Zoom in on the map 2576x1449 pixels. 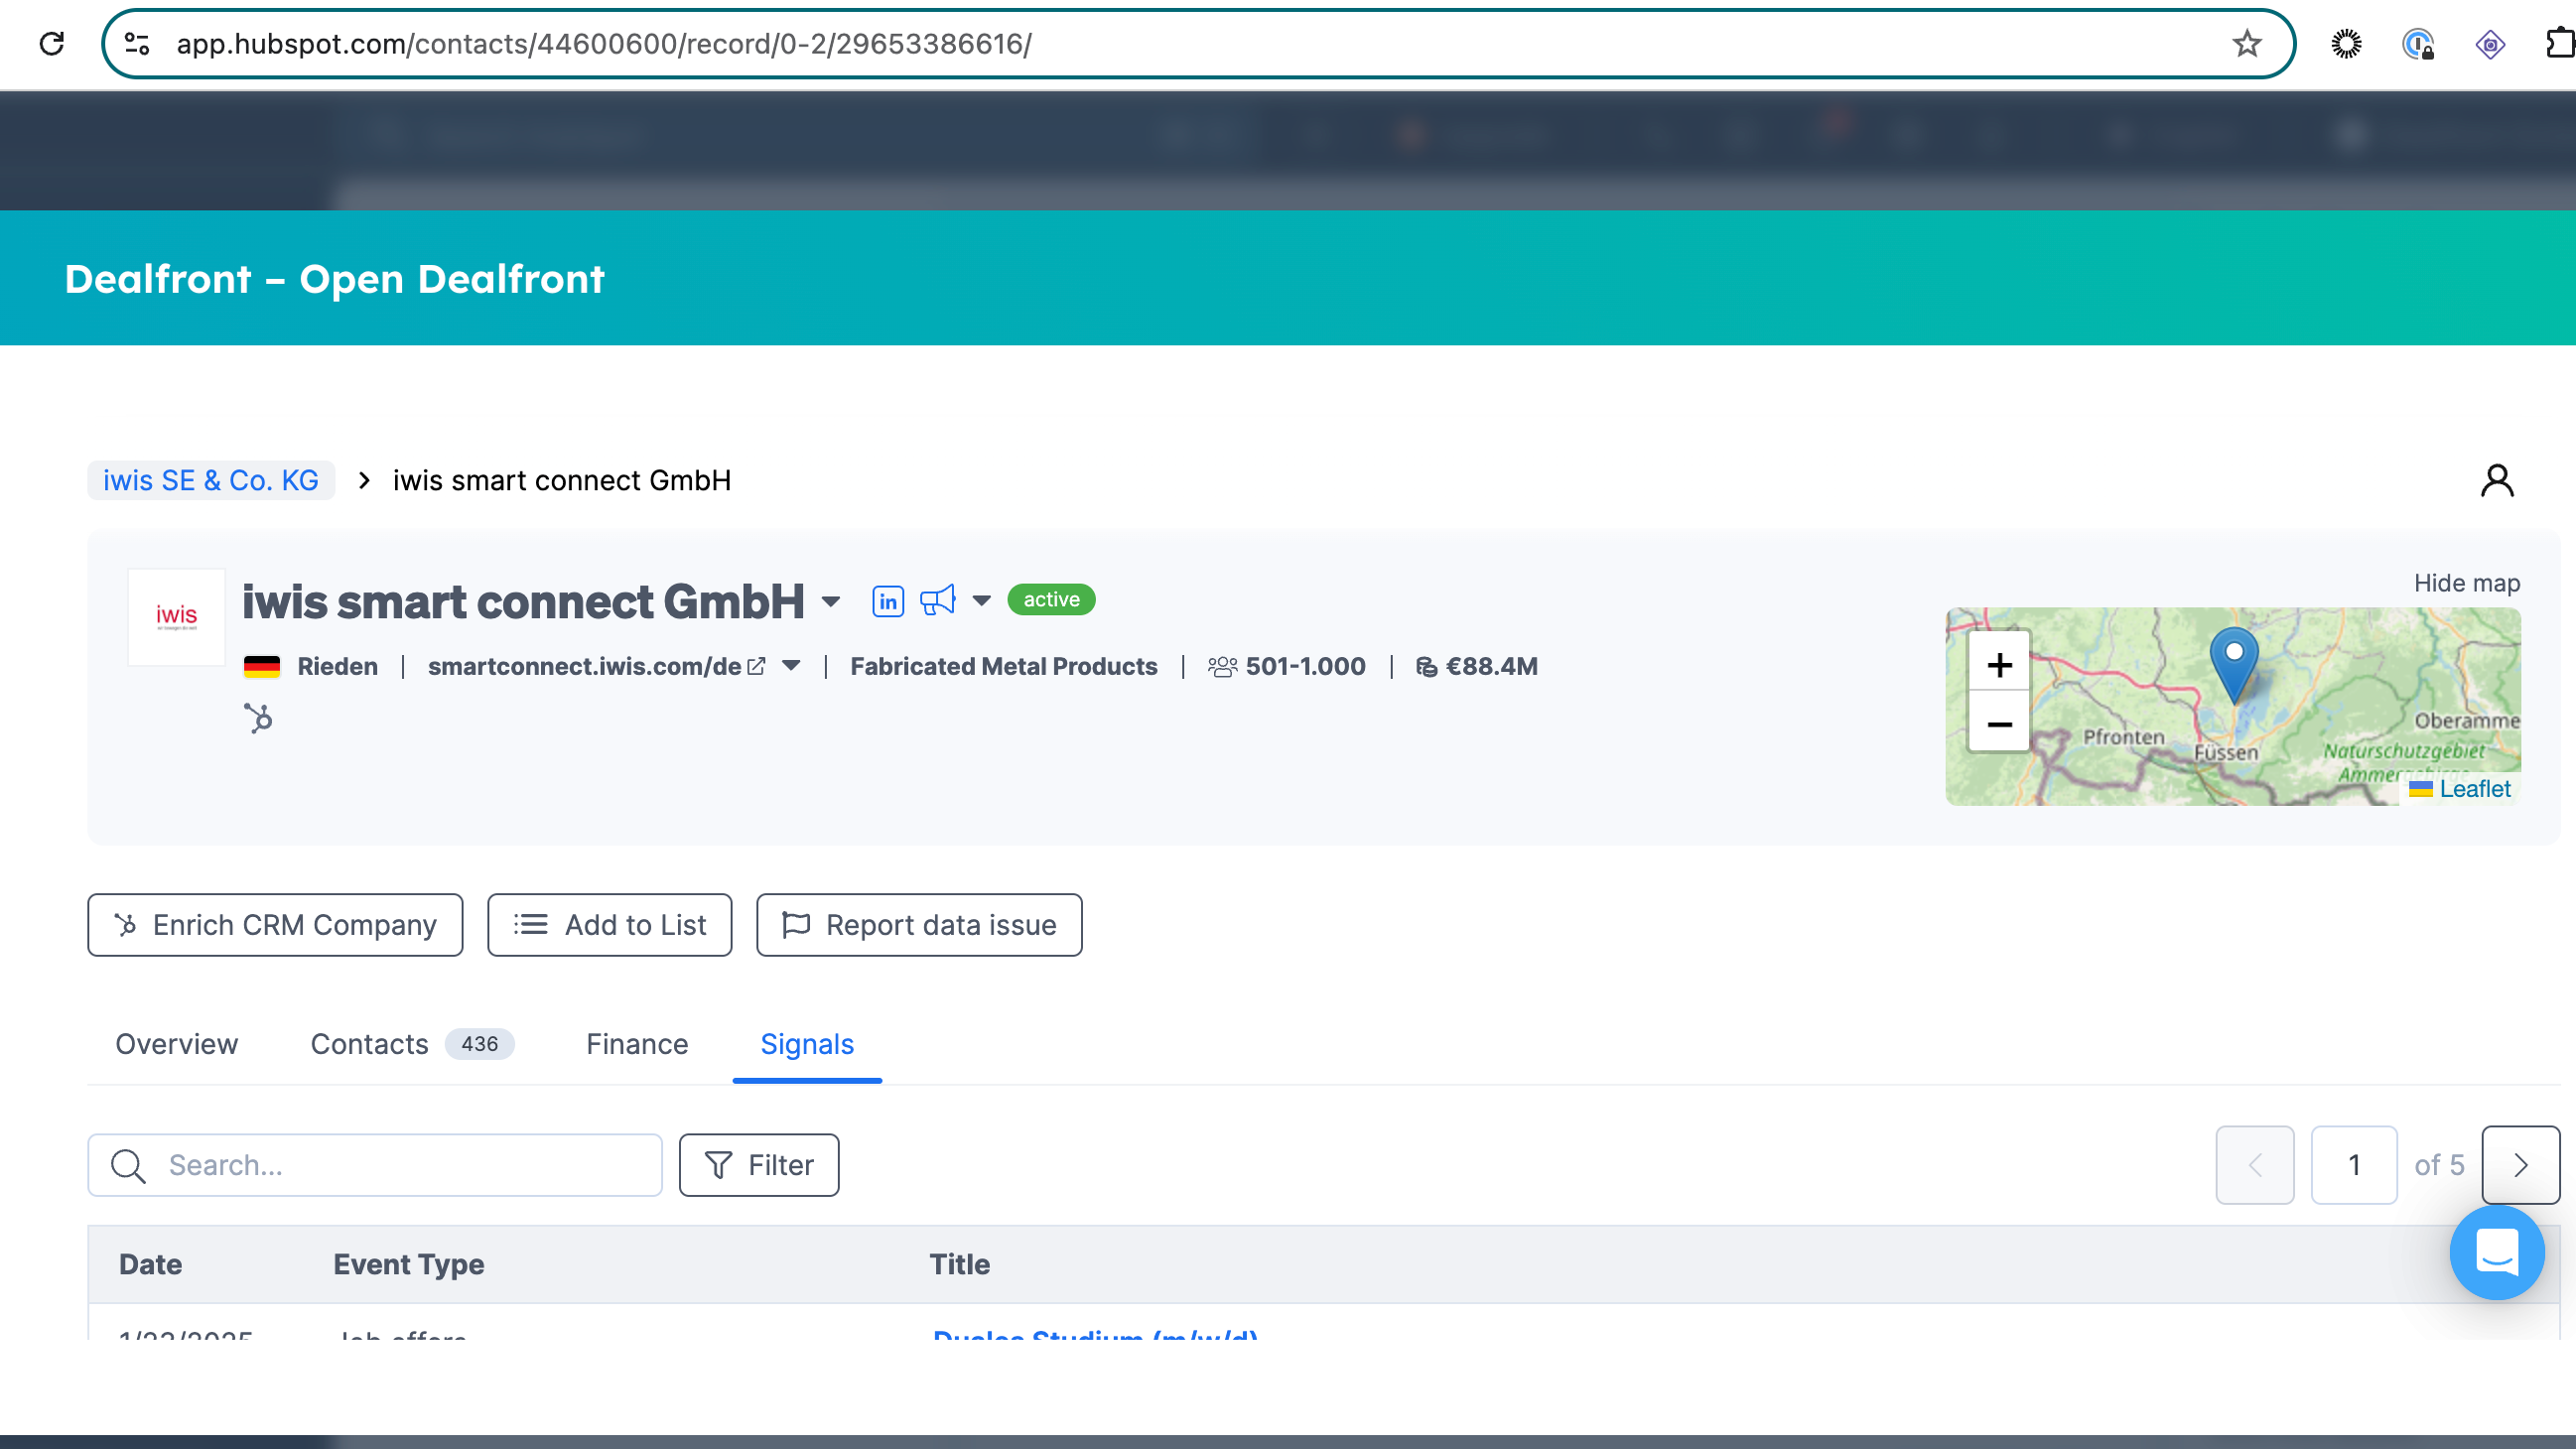[1998, 664]
